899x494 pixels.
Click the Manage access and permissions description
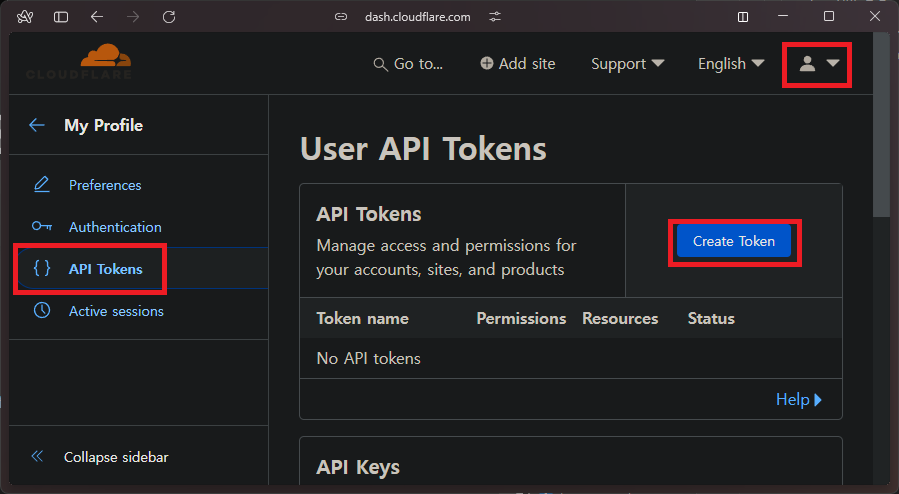[x=446, y=258]
